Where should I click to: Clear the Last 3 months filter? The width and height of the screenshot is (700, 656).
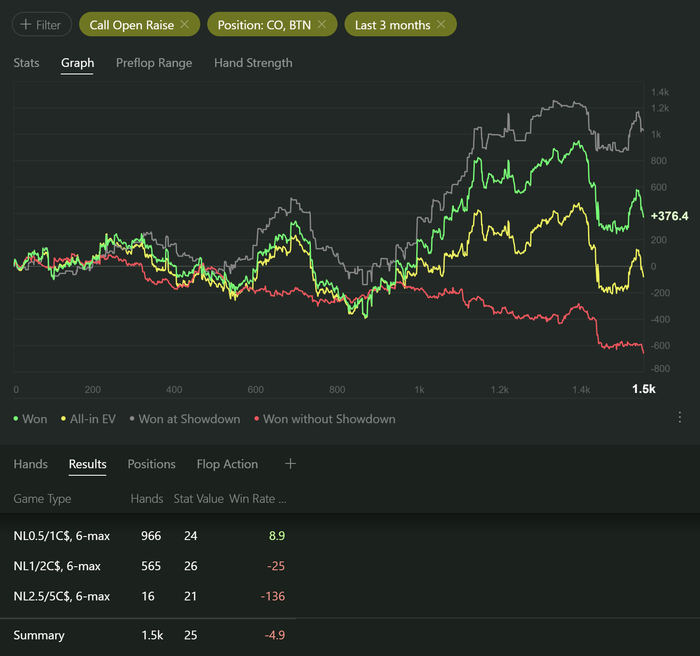coord(441,24)
